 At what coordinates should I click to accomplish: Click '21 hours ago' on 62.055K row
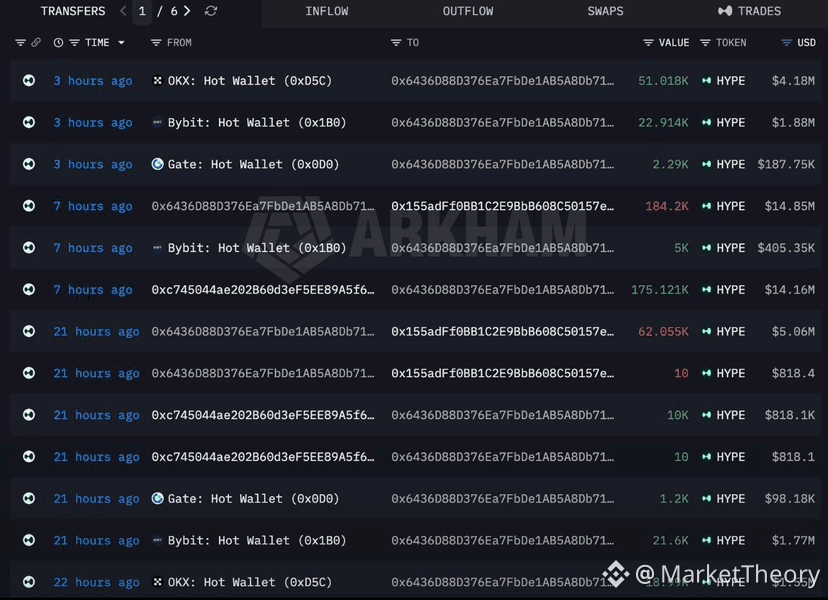pyautogui.click(x=97, y=332)
